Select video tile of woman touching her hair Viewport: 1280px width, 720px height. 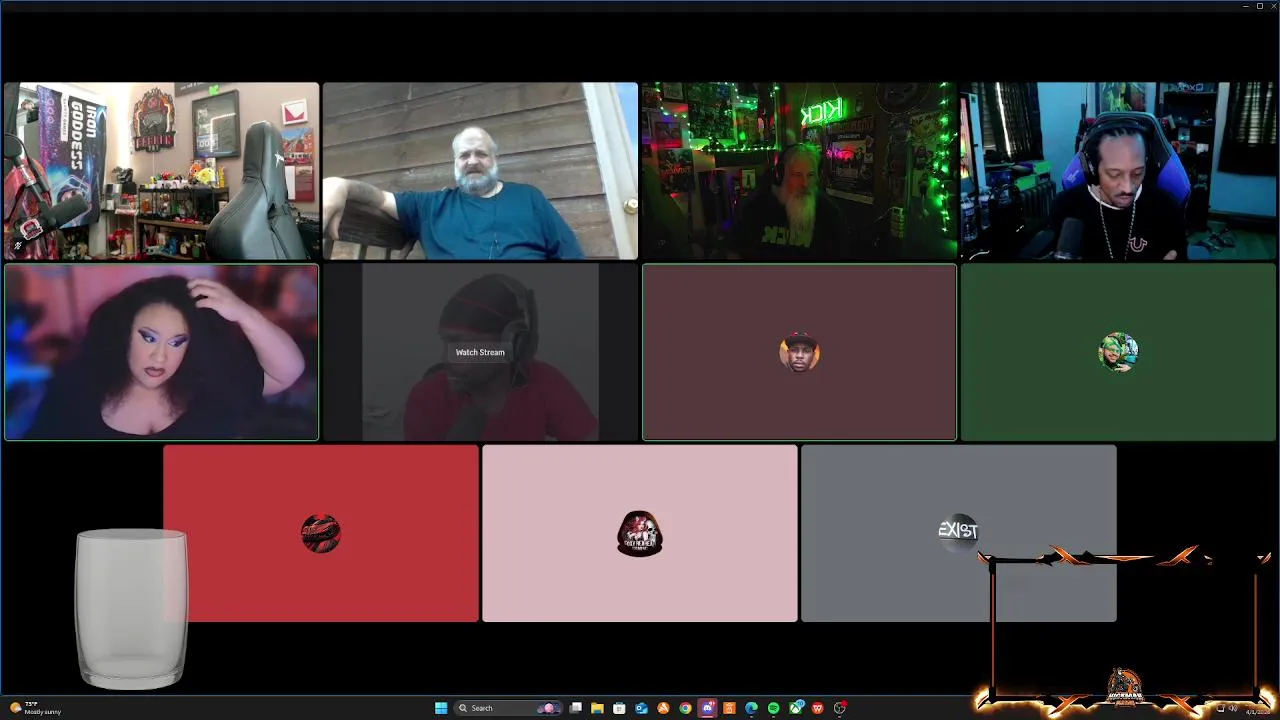(x=161, y=352)
